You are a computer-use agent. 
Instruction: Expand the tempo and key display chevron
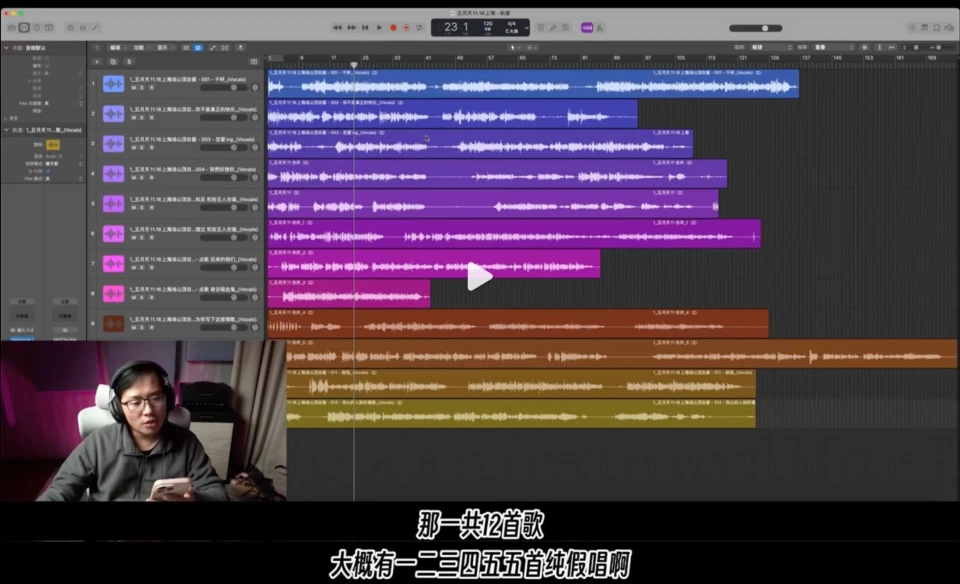pyautogui.click(x=525, y=28)
